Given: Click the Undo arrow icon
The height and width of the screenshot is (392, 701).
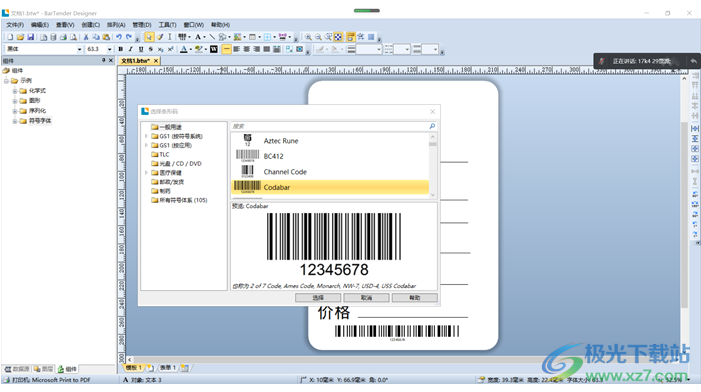Looking at the screenshot, I should click(119, 37).
